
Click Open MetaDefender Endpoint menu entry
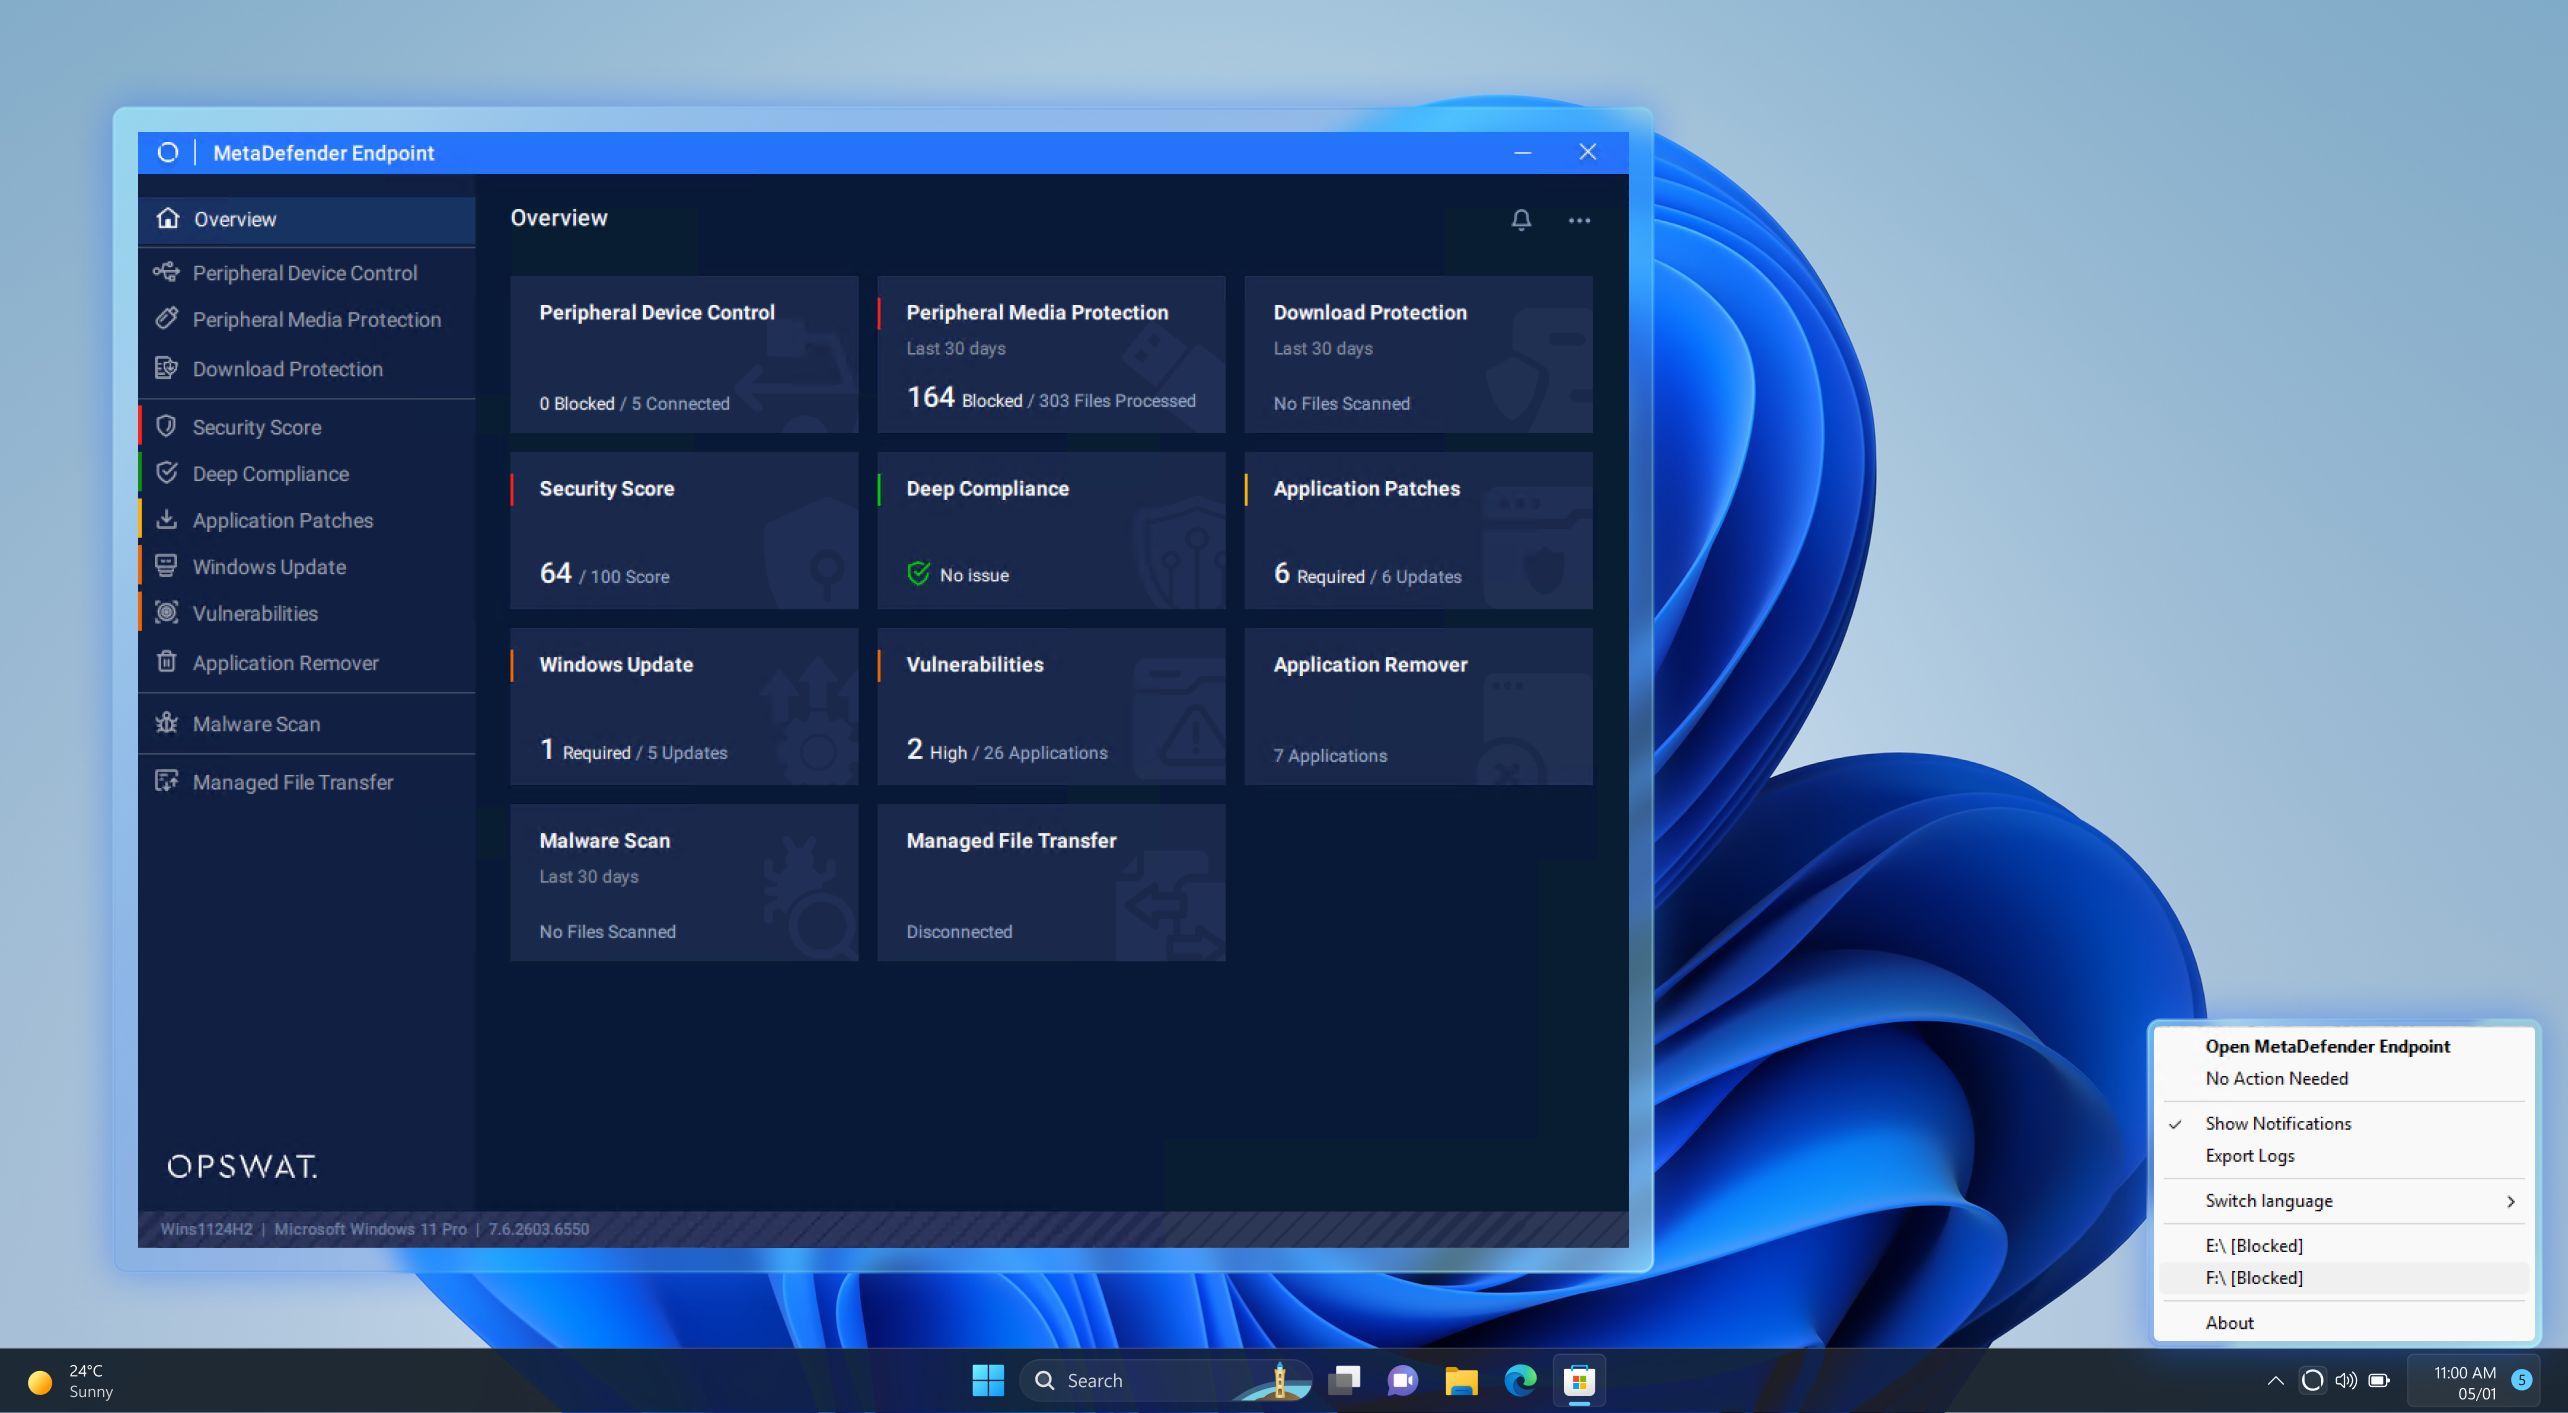pyautogui.click(x=2327, y=1046)
